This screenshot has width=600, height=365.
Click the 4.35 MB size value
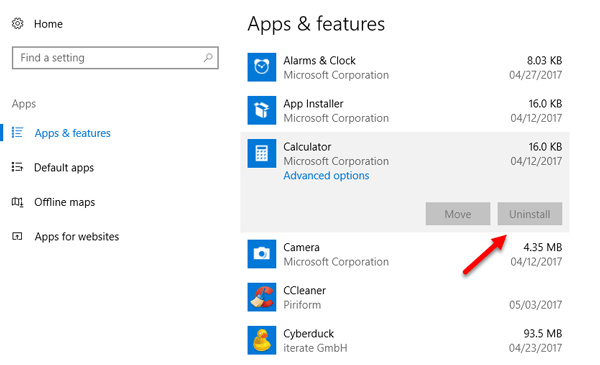[543, 248]
